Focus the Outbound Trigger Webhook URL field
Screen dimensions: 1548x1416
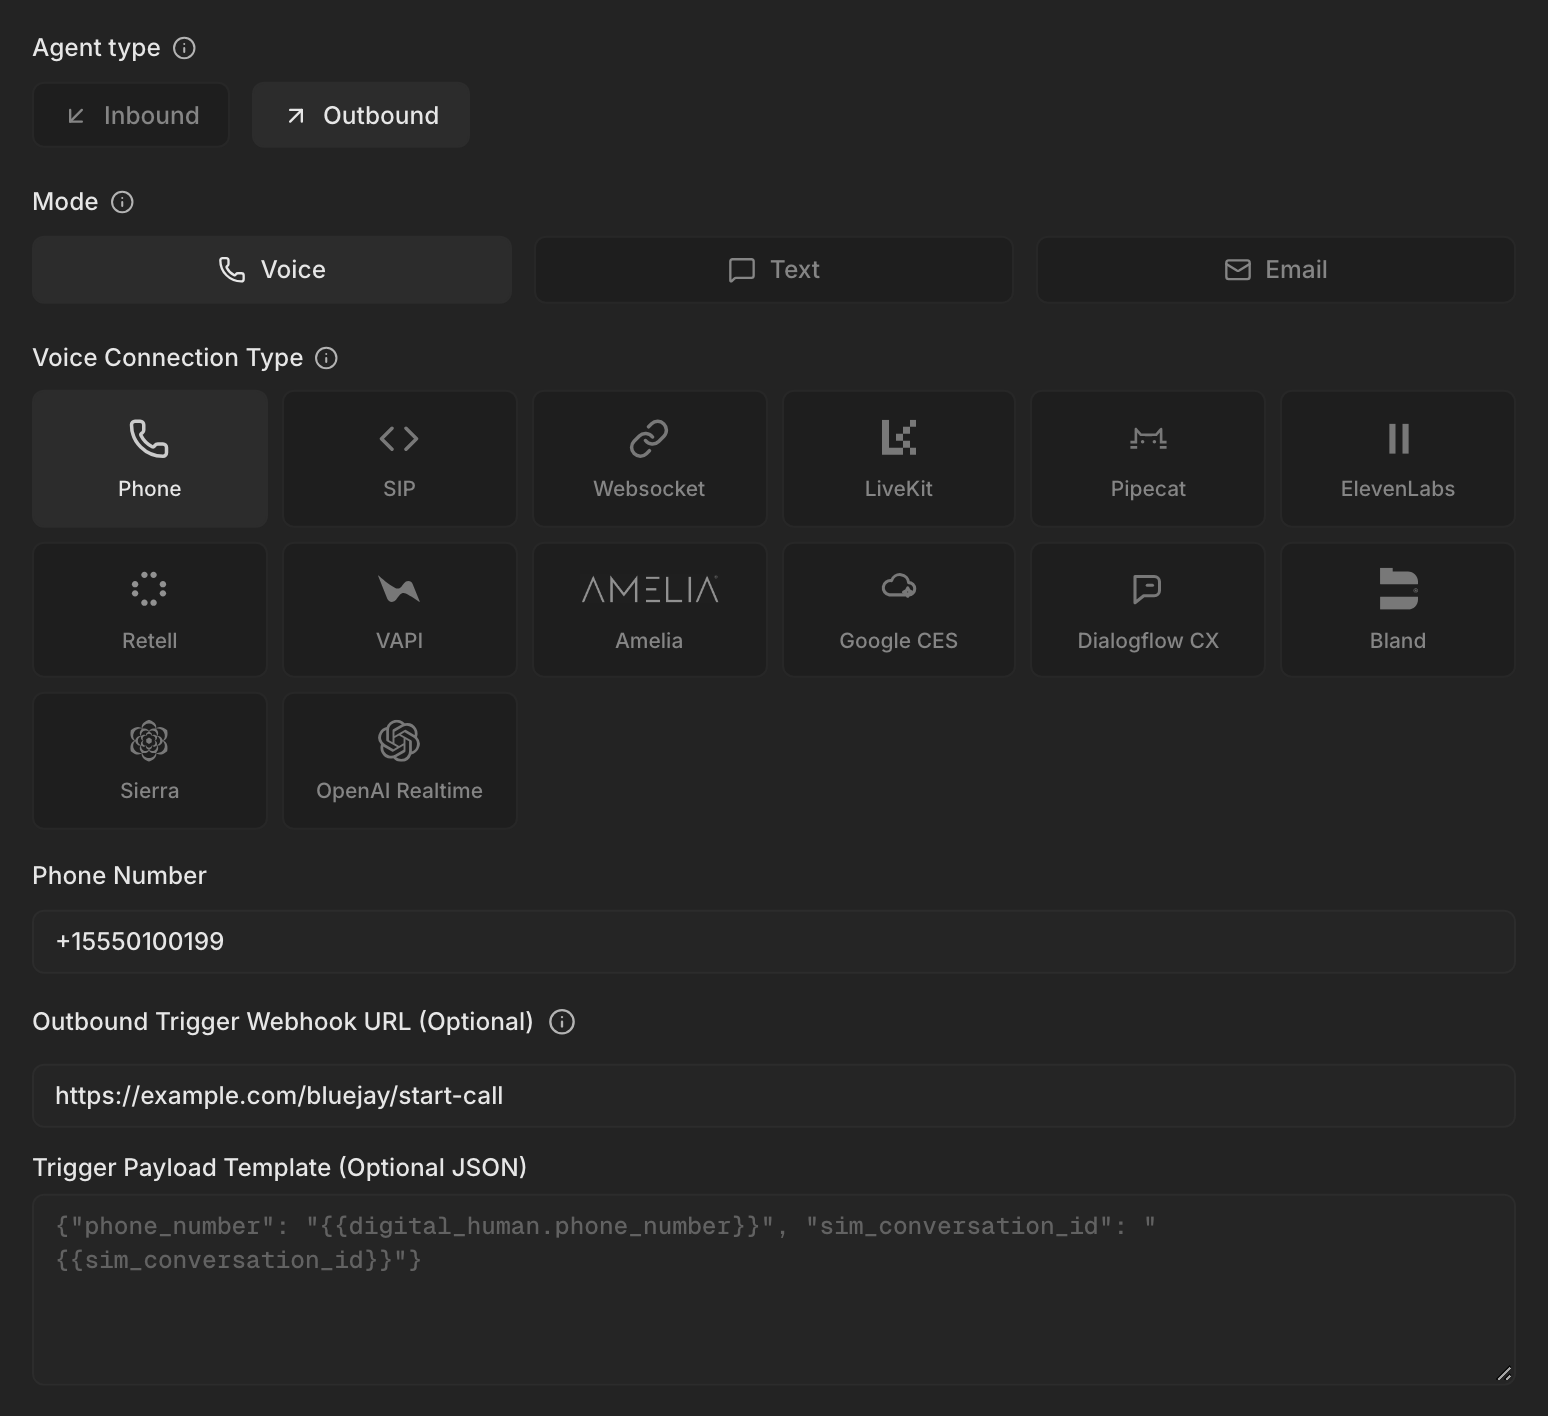pyautogui.click(x=774, y=1096)
